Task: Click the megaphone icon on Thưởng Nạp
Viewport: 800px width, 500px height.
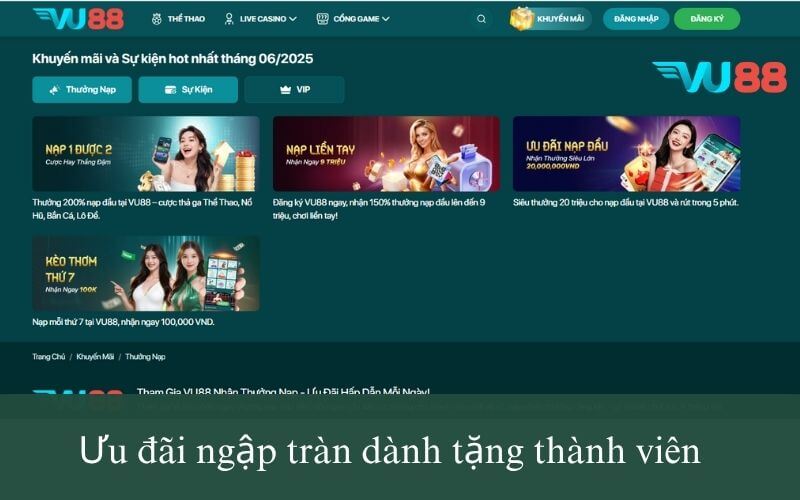Action: click(x=54, y=90)
